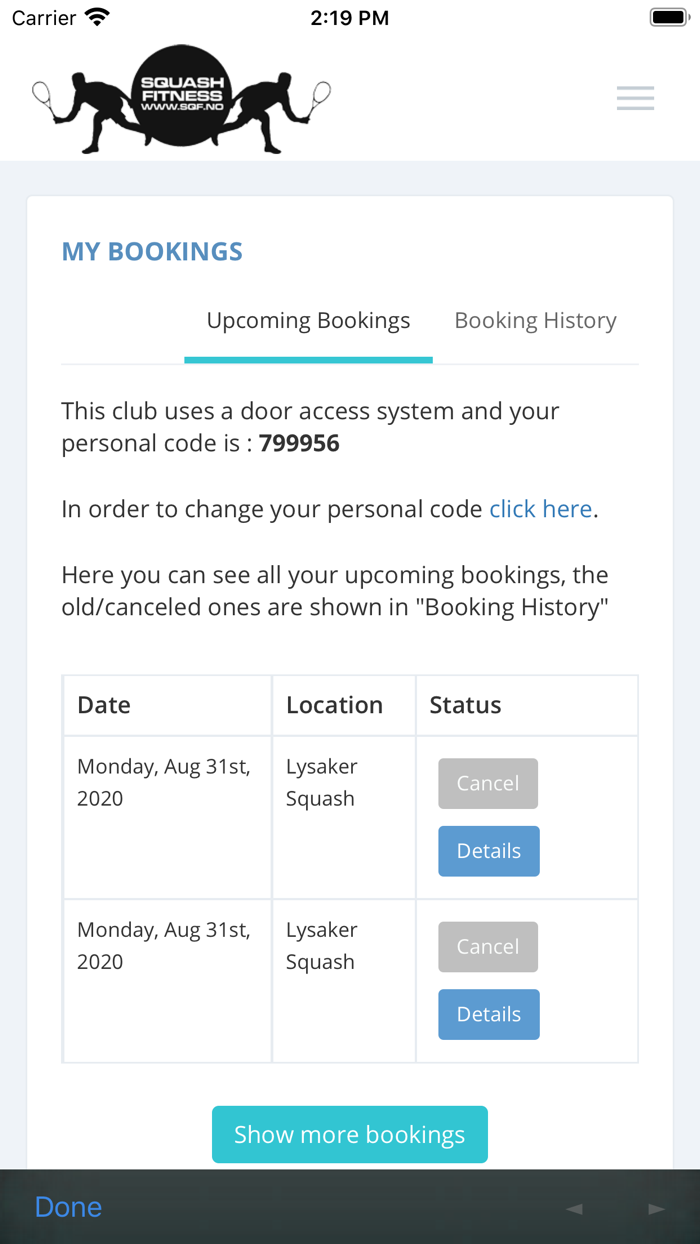
Task: Tap the Location column header
Action: point(334,705)
